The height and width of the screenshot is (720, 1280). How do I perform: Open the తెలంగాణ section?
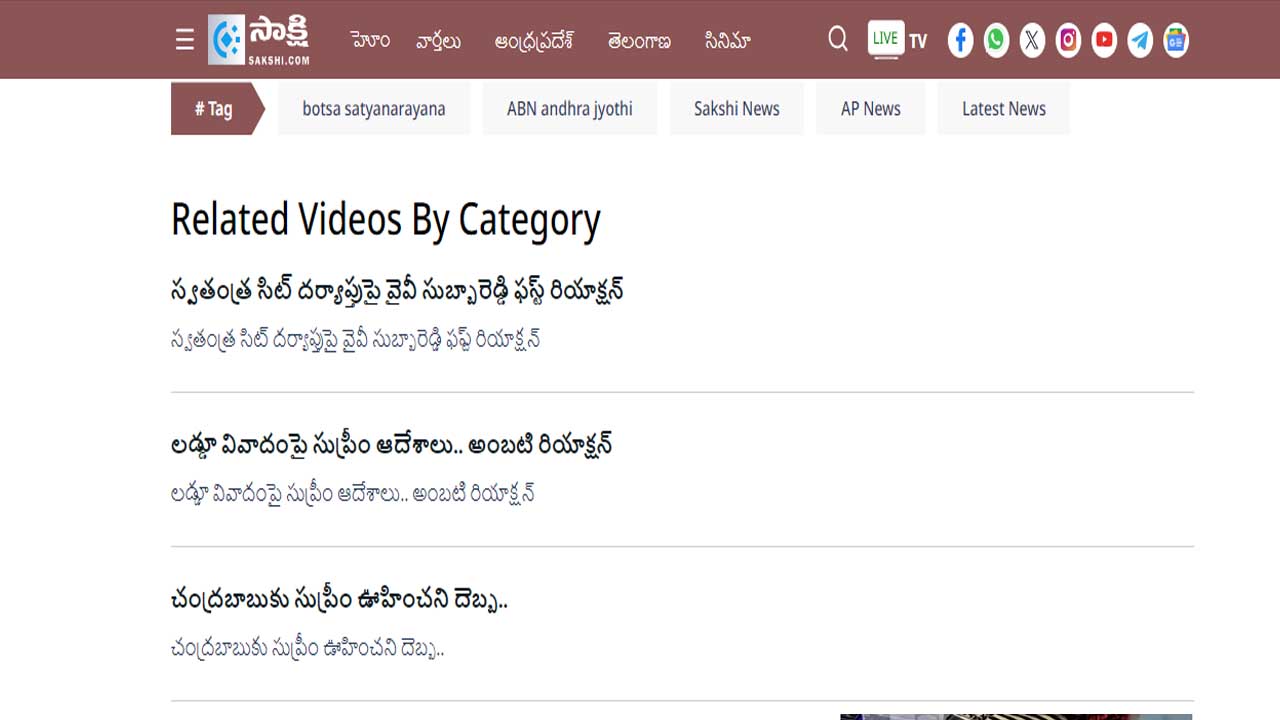639,41
